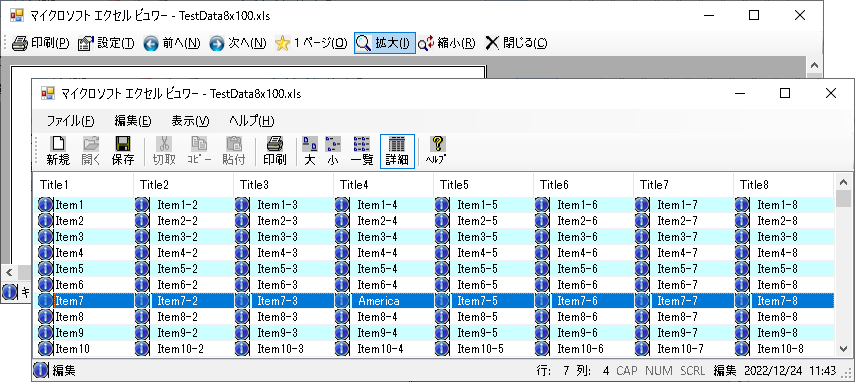Screen dimensions: 855x382
Task: Click the 新規 (New) toolbar icon
Action: pos(58,151)
